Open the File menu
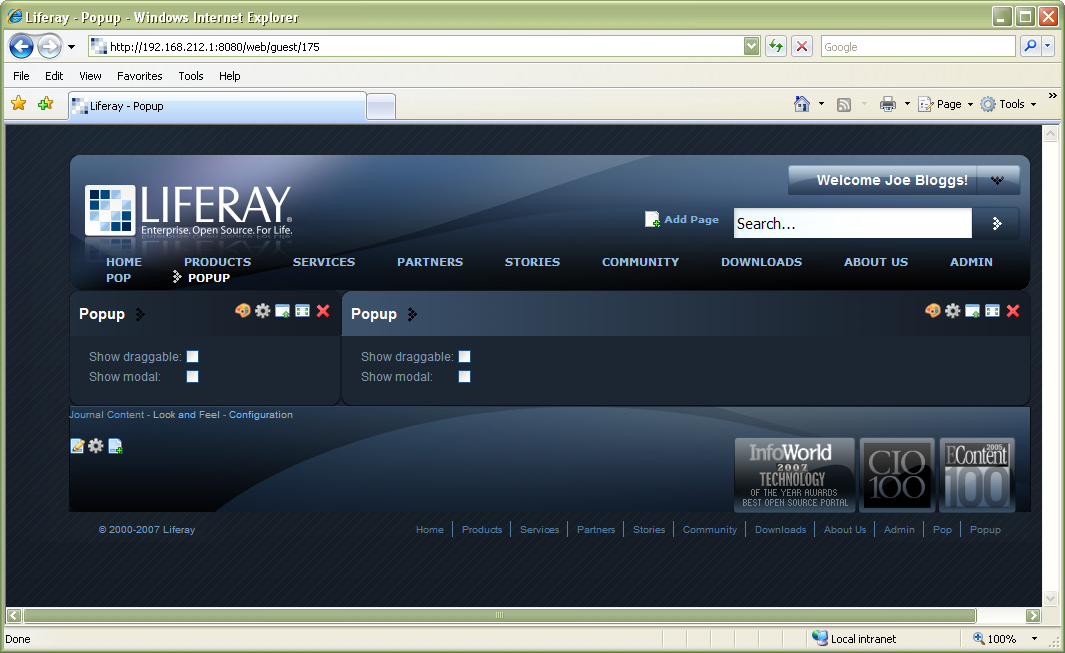 coord(21,76)
